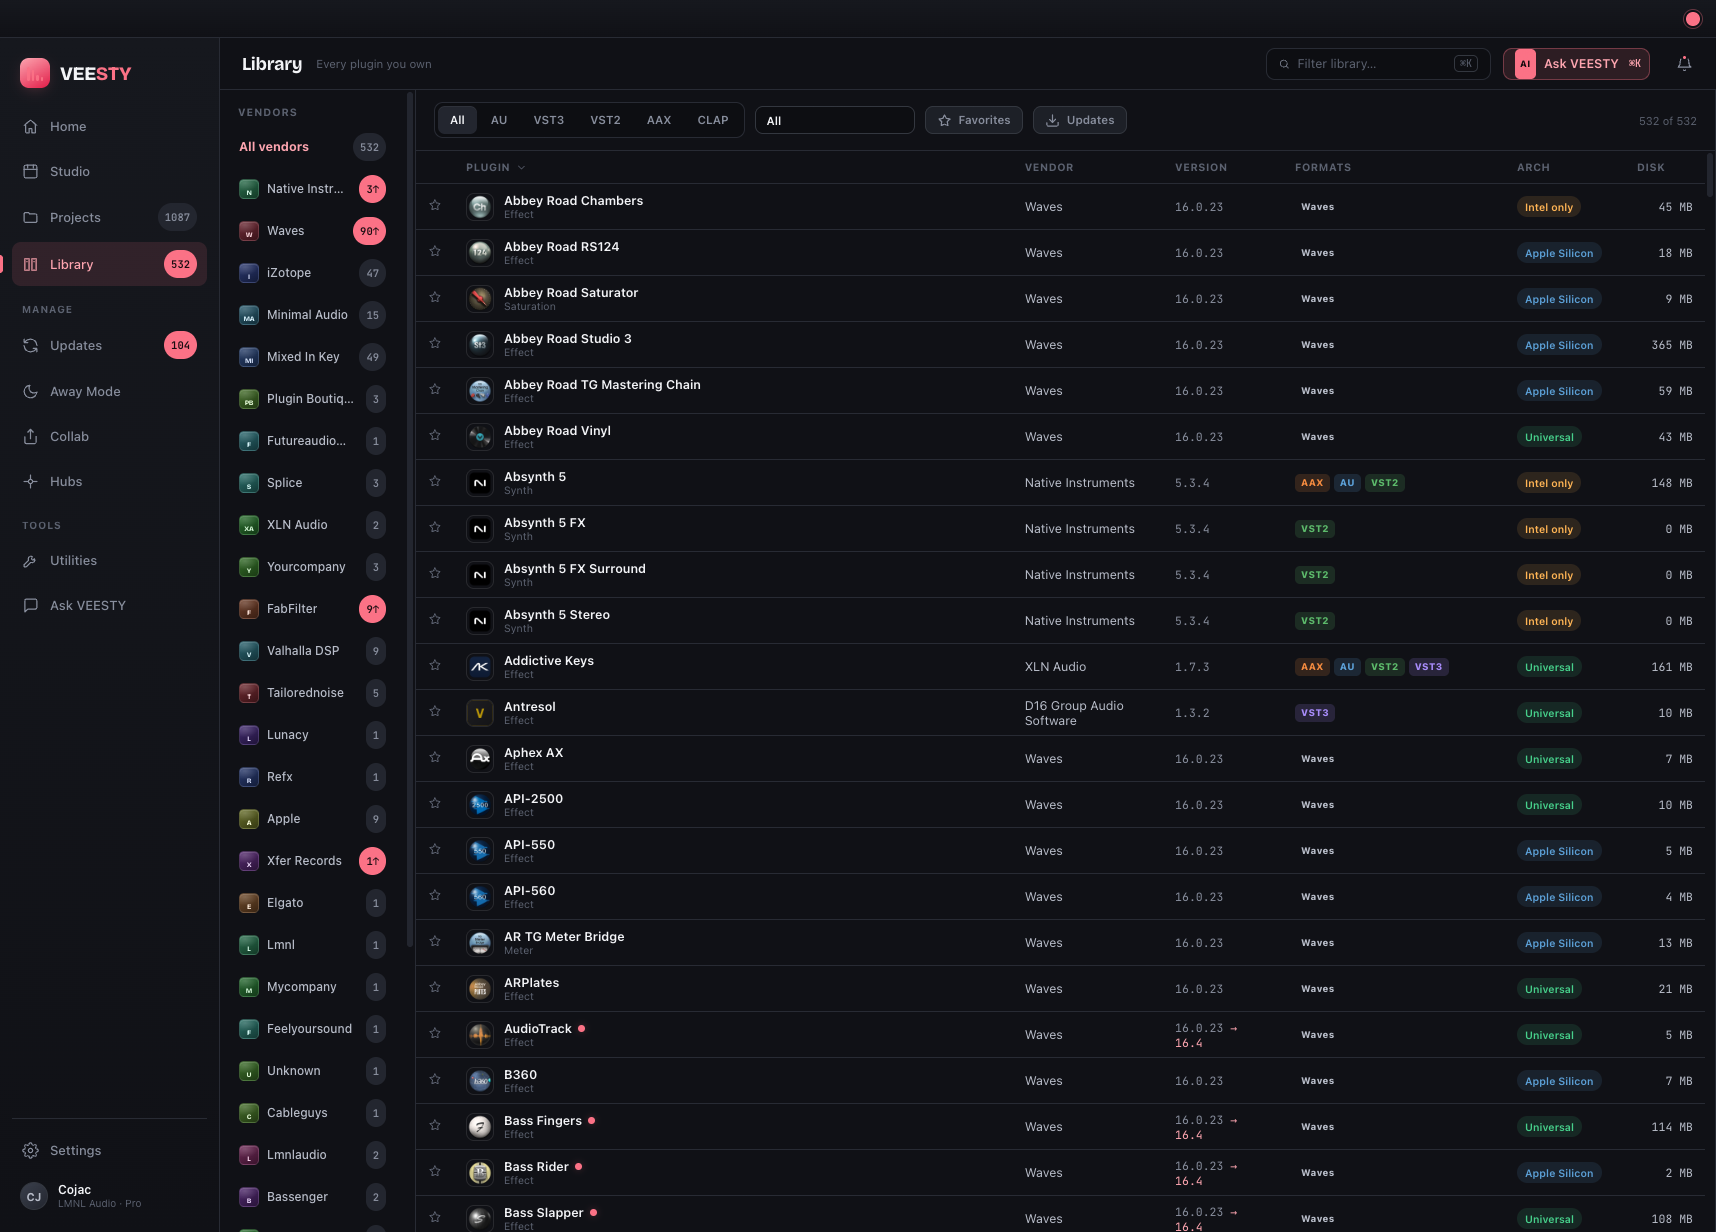Open the All category dropdown
Viewport: 1716px width, 1232px height.
(x=834, y=120)
